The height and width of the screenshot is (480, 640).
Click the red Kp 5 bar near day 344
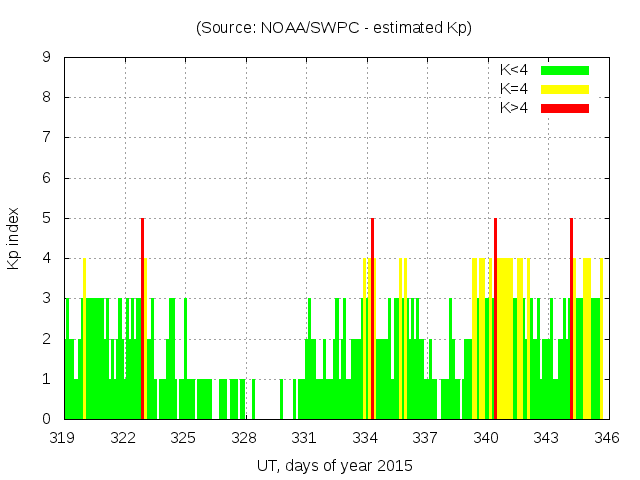click(x=571, y=318)
